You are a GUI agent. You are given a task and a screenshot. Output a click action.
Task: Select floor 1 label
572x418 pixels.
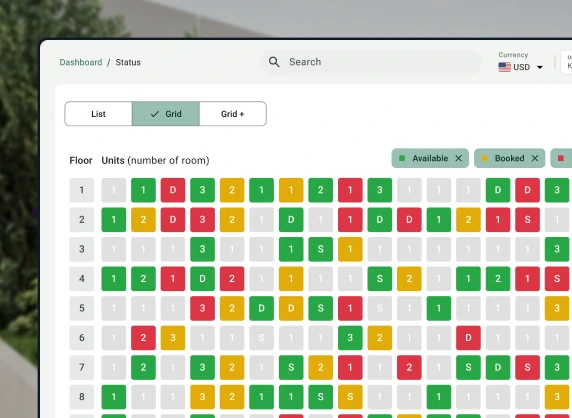[82, 190]
